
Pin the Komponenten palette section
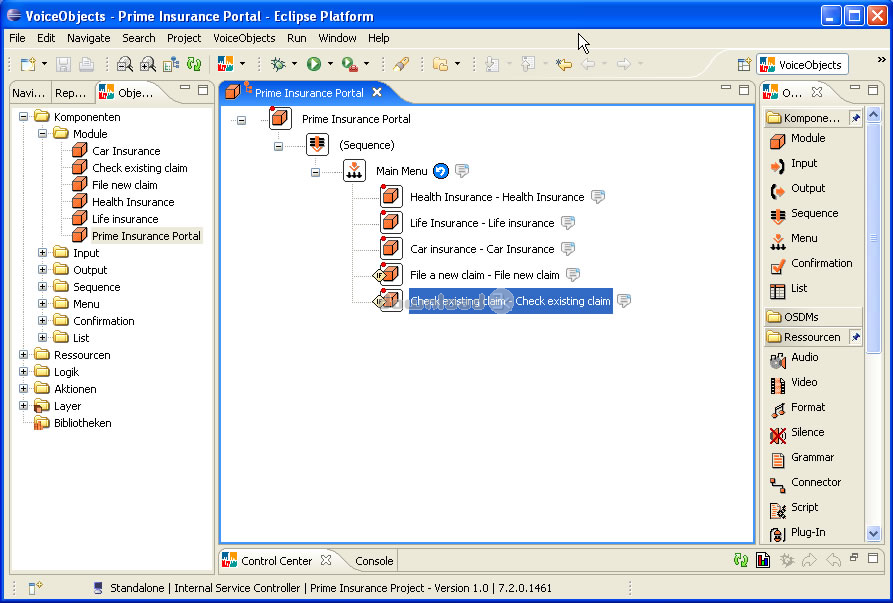tap(855, 118)
